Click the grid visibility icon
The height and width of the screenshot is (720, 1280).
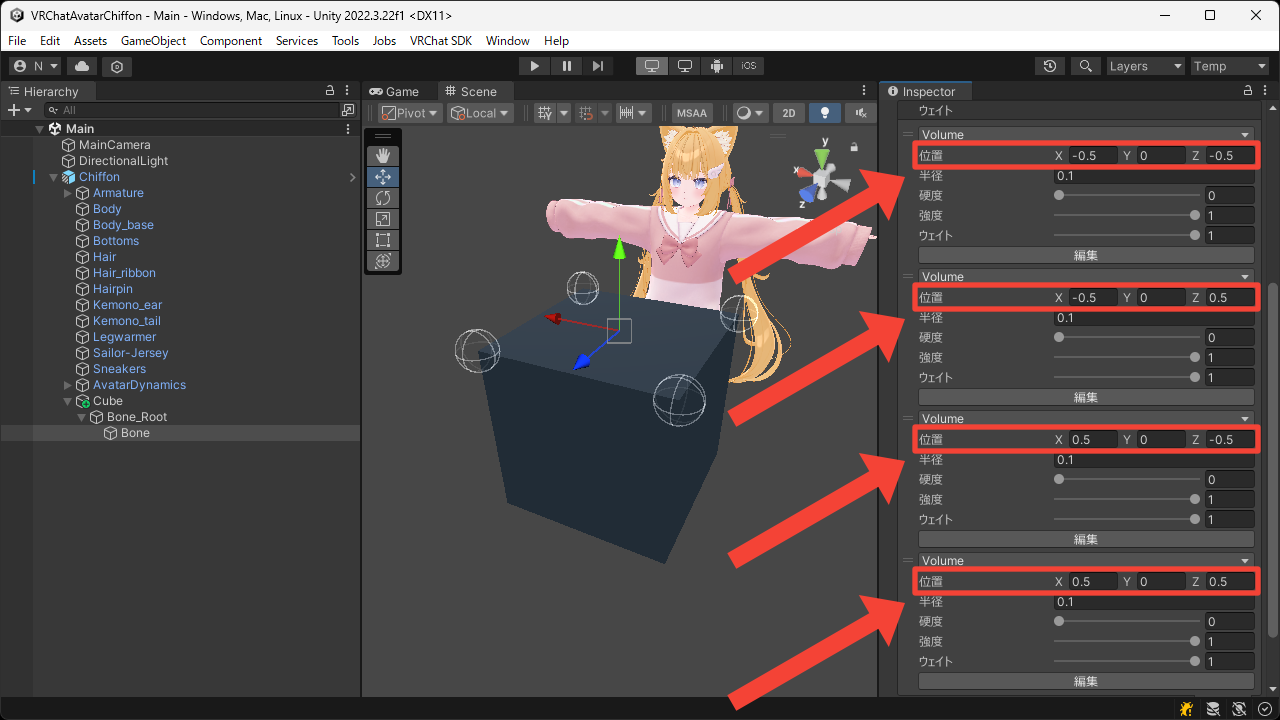tap(545, 113)
